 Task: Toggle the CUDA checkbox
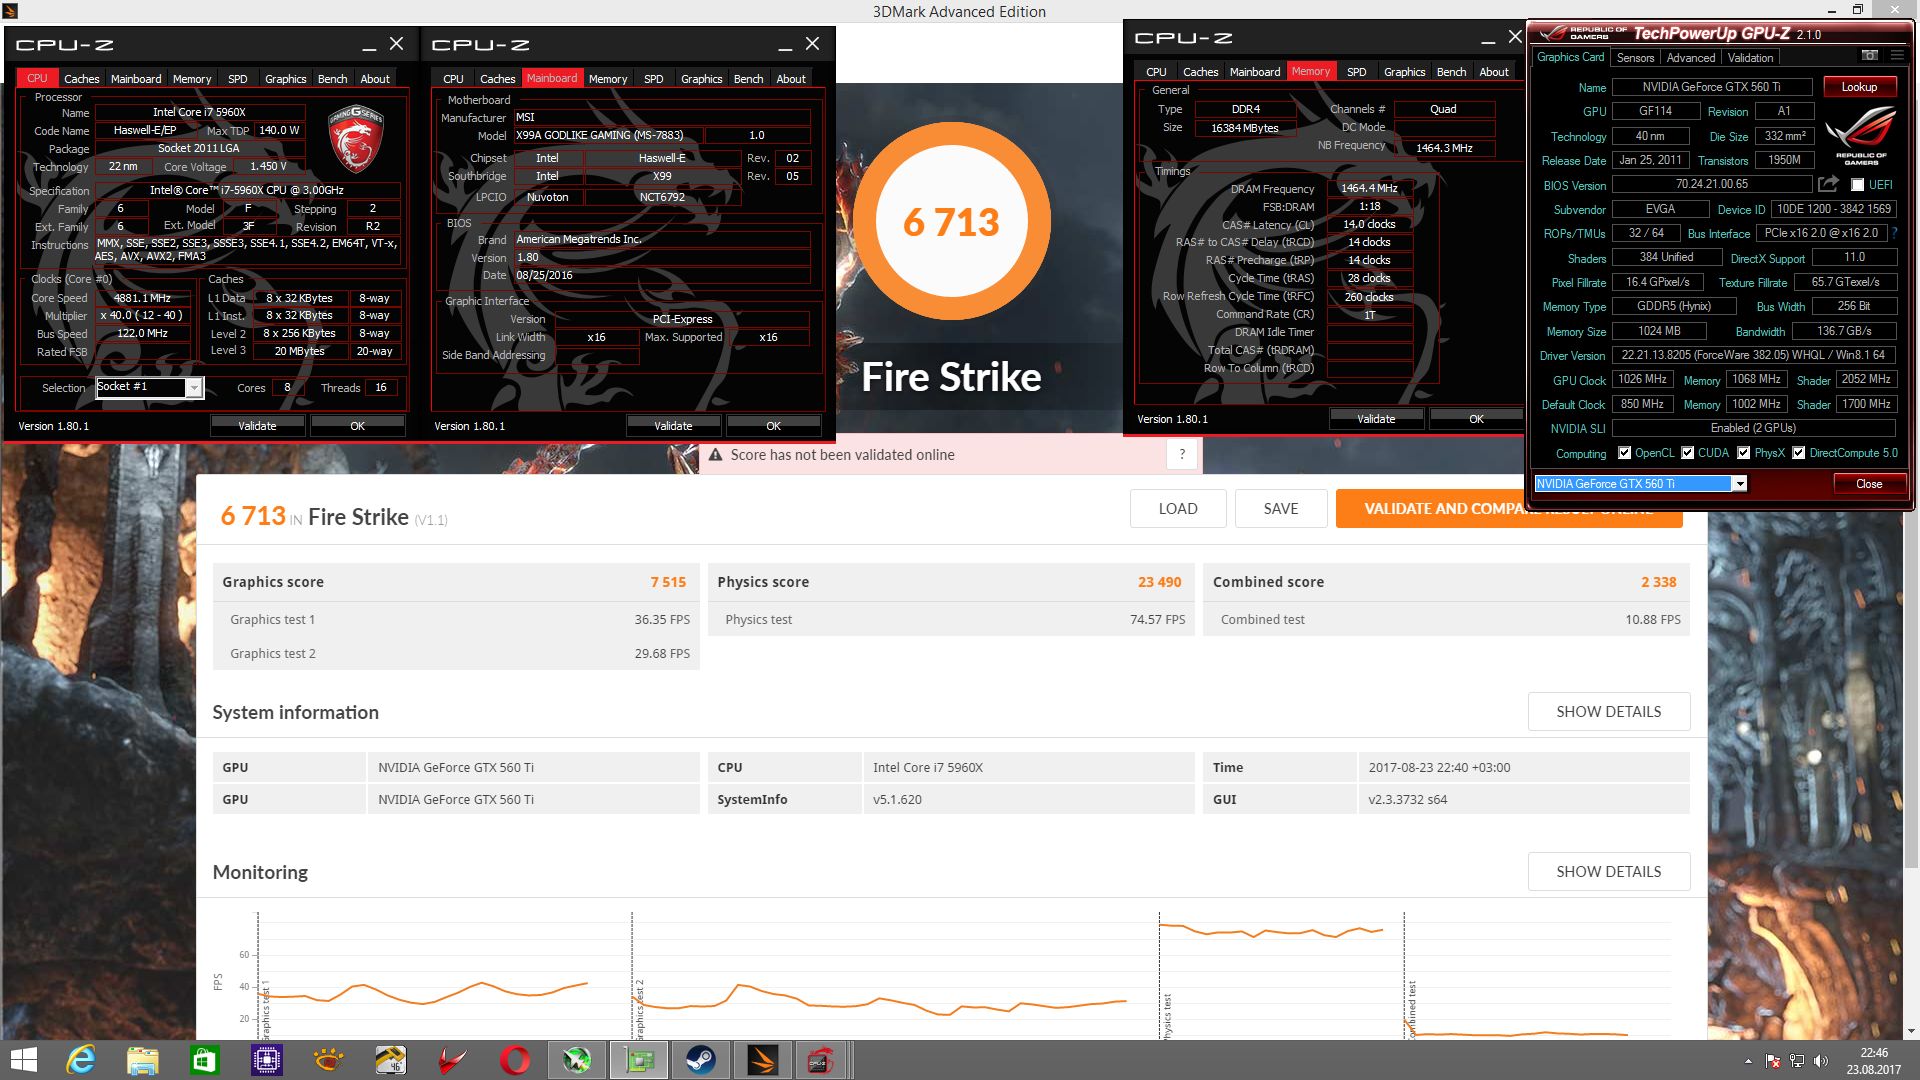coord(1687,453)
